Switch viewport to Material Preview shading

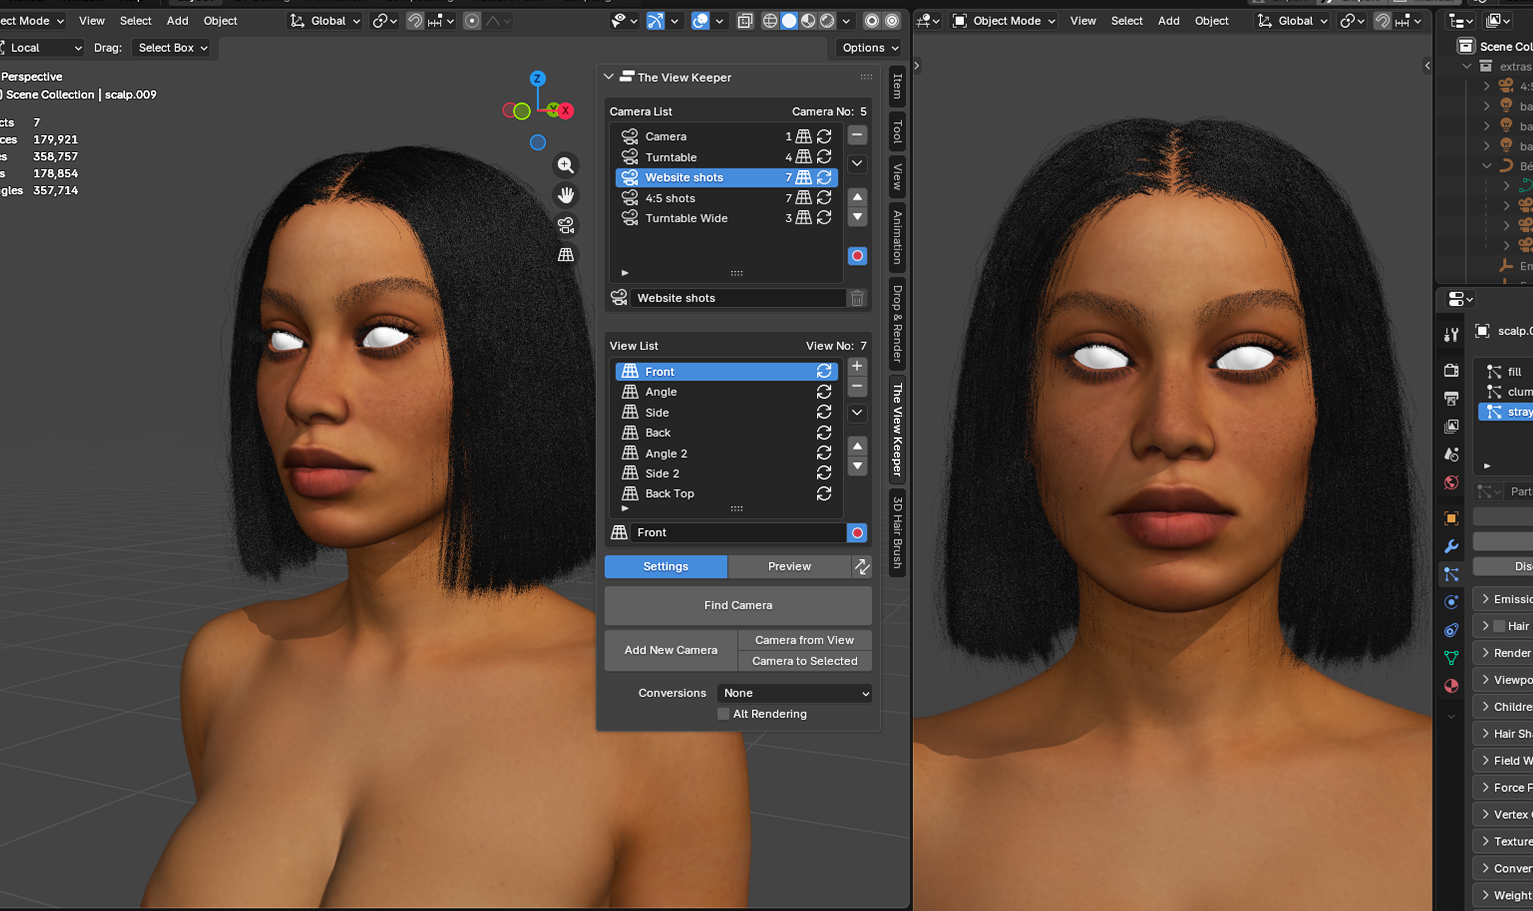point(806,20)
